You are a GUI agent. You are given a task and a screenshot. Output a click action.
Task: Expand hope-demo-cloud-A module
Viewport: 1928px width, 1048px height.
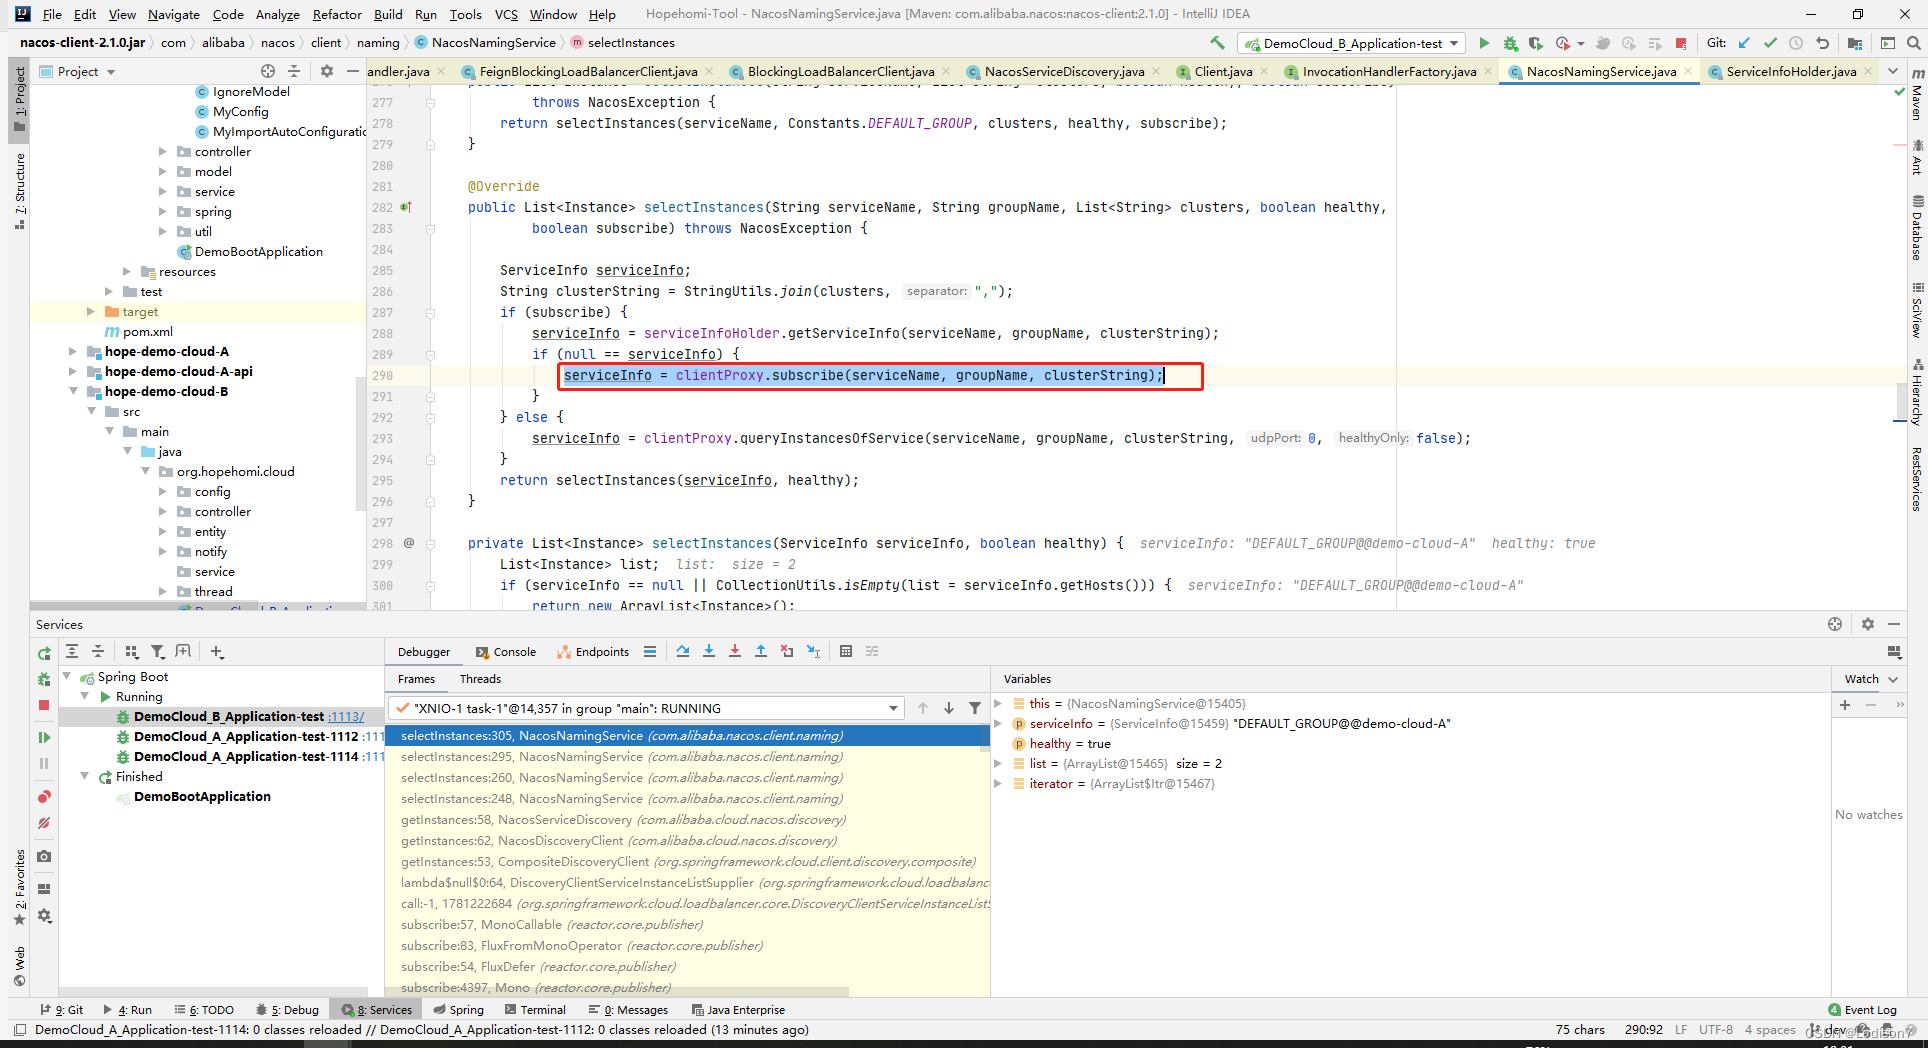[x=73, y=352]
